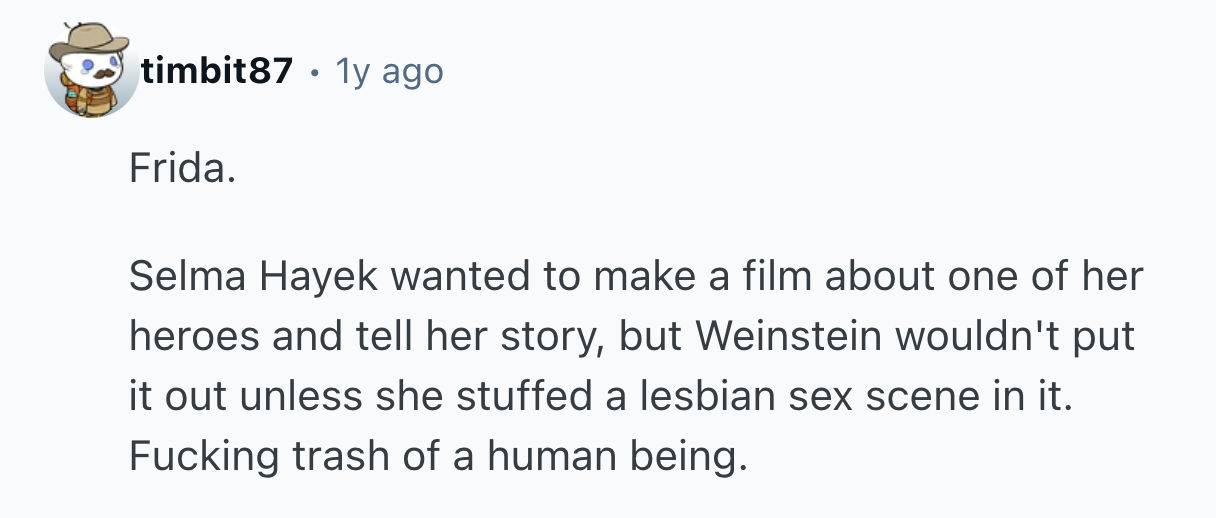The image size is (1216, 518).
Task: Click the "Frida." line of the comment
Action: tap(182, 171)
